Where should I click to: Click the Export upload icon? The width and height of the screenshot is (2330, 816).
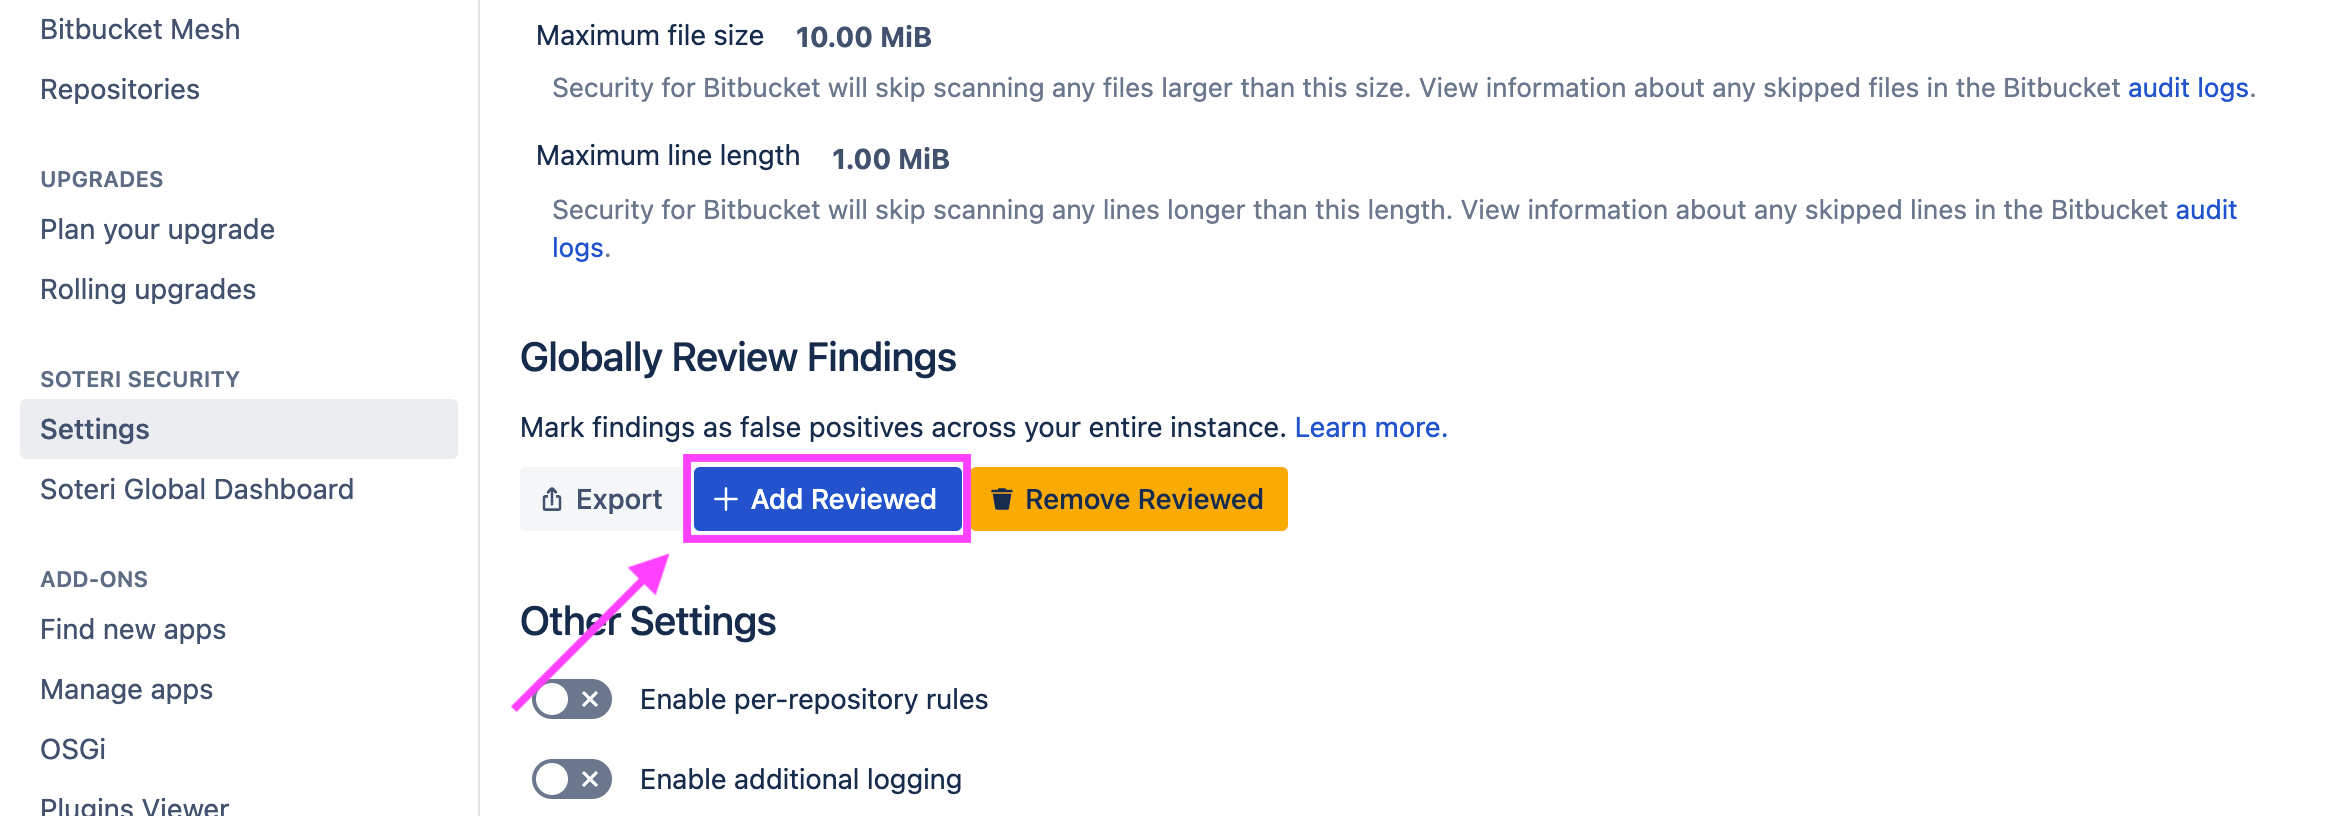point(552,498)
